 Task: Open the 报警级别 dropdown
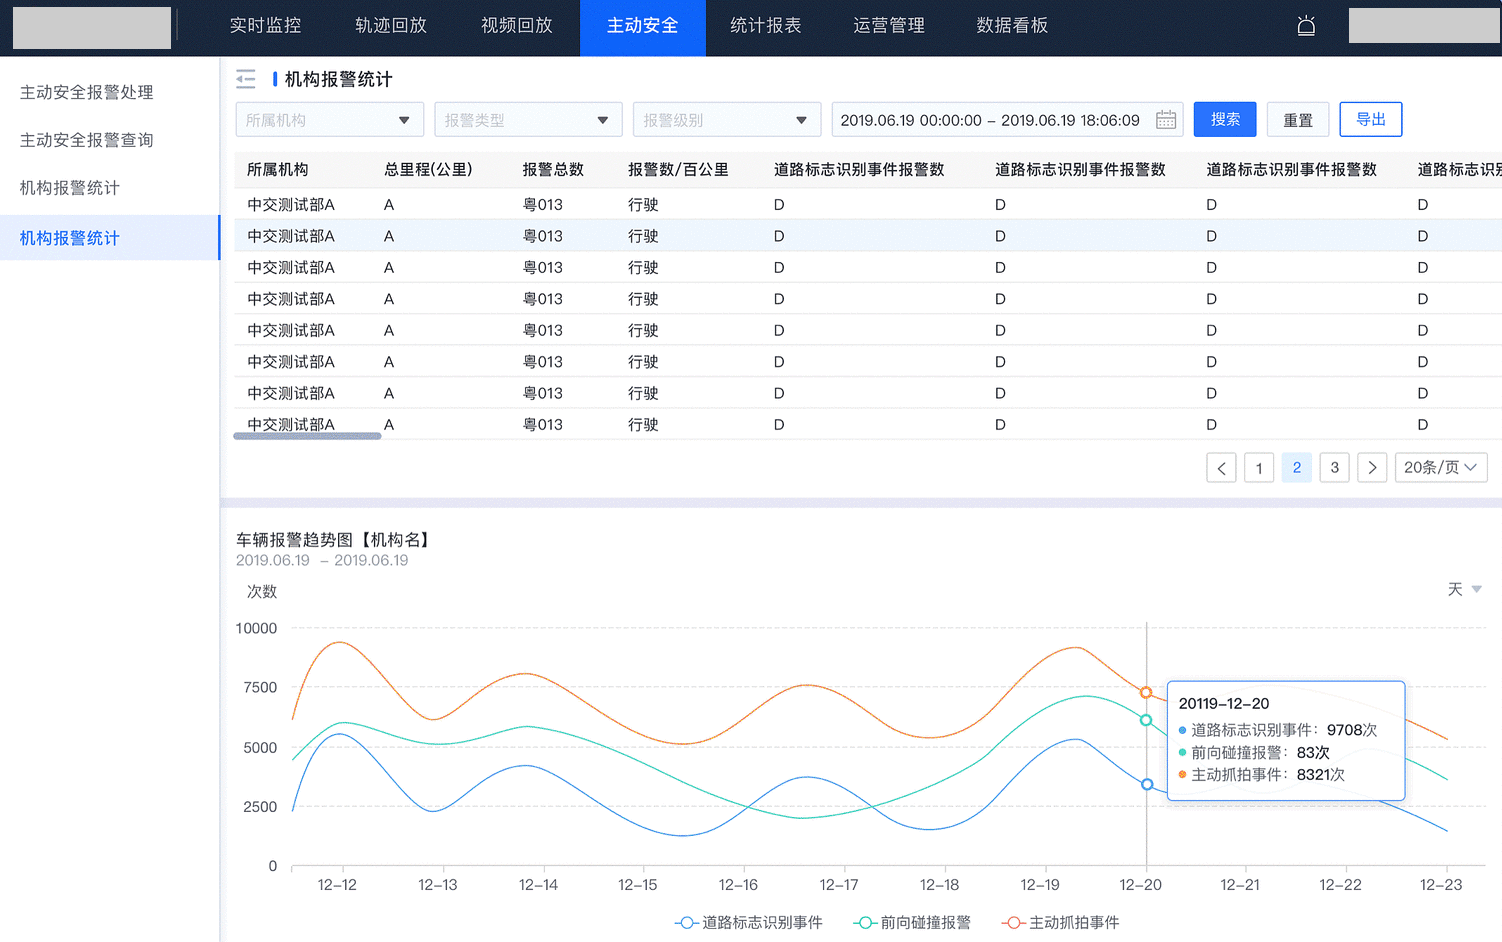coord(727,120)
